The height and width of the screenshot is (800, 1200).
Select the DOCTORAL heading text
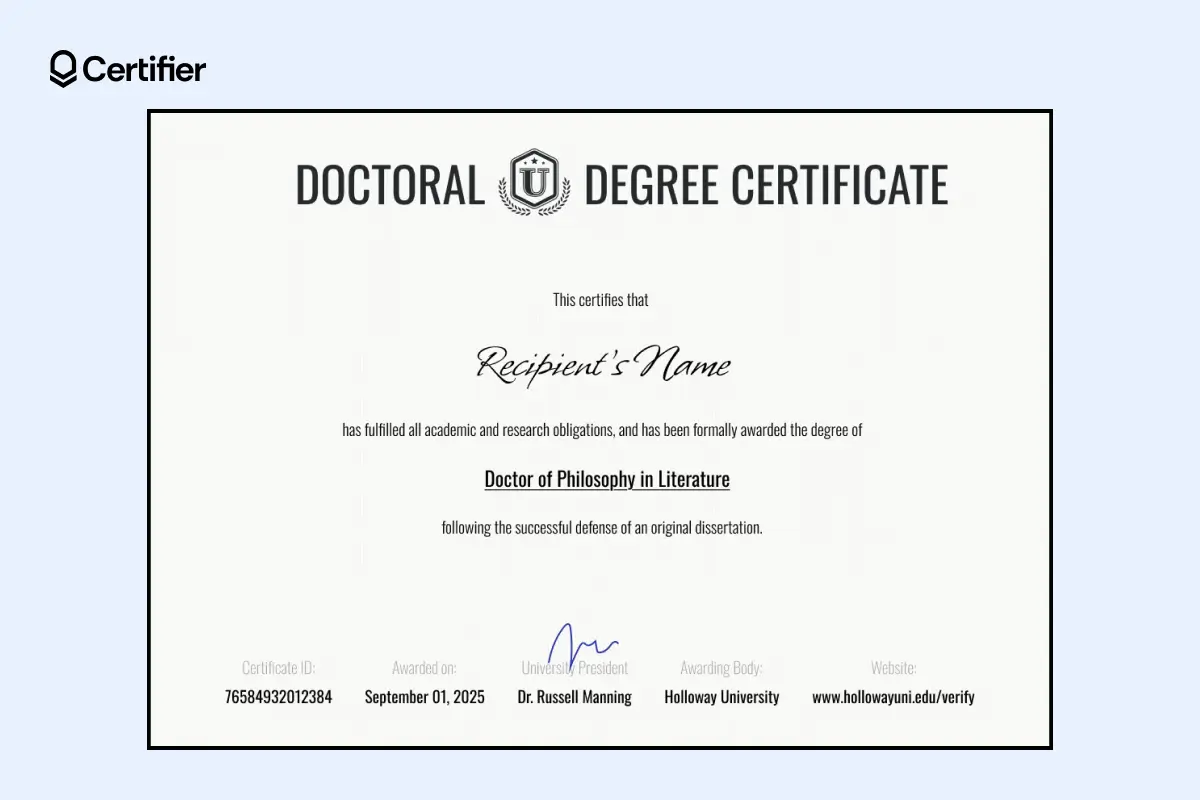pos(390,184)
